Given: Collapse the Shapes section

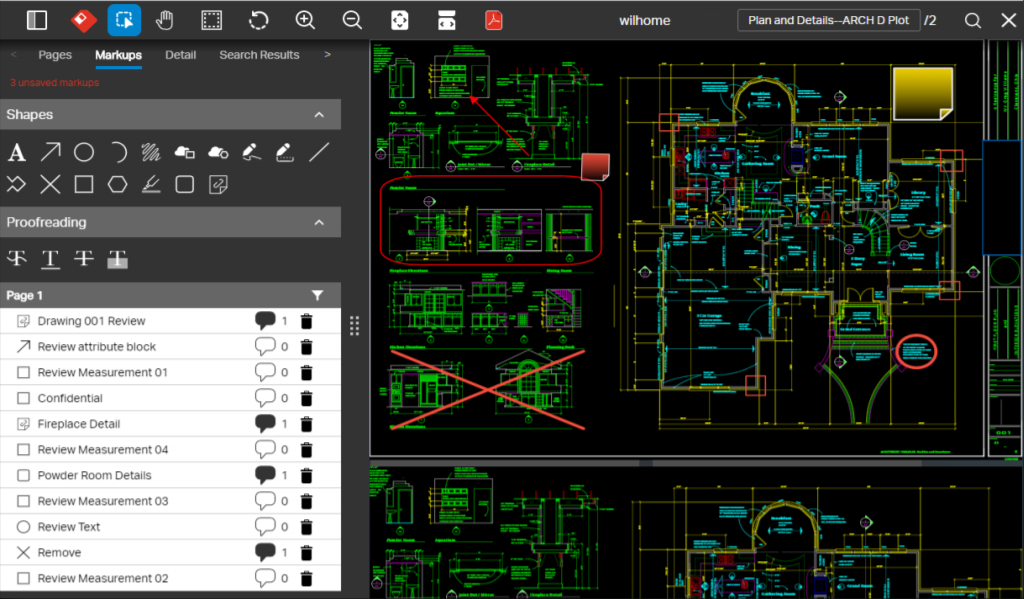Looking at the screenshot, I should (319, 115).
